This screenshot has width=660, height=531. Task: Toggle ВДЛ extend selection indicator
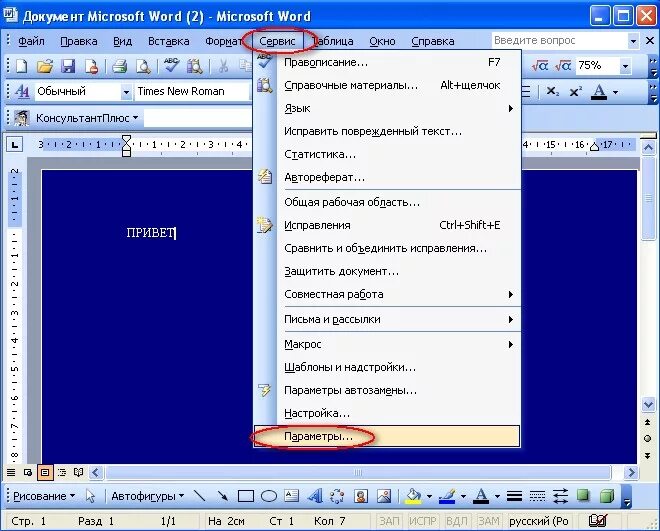[456, 521]
